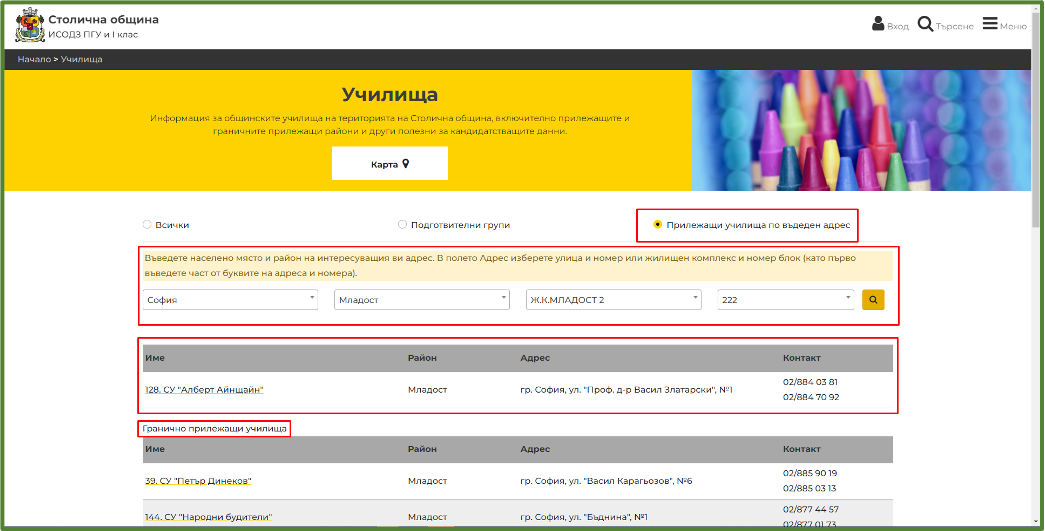The image size is (1045, 531).
Task: Click Младост district in Петър Динеков row
Action: click(x=427, y=481)
